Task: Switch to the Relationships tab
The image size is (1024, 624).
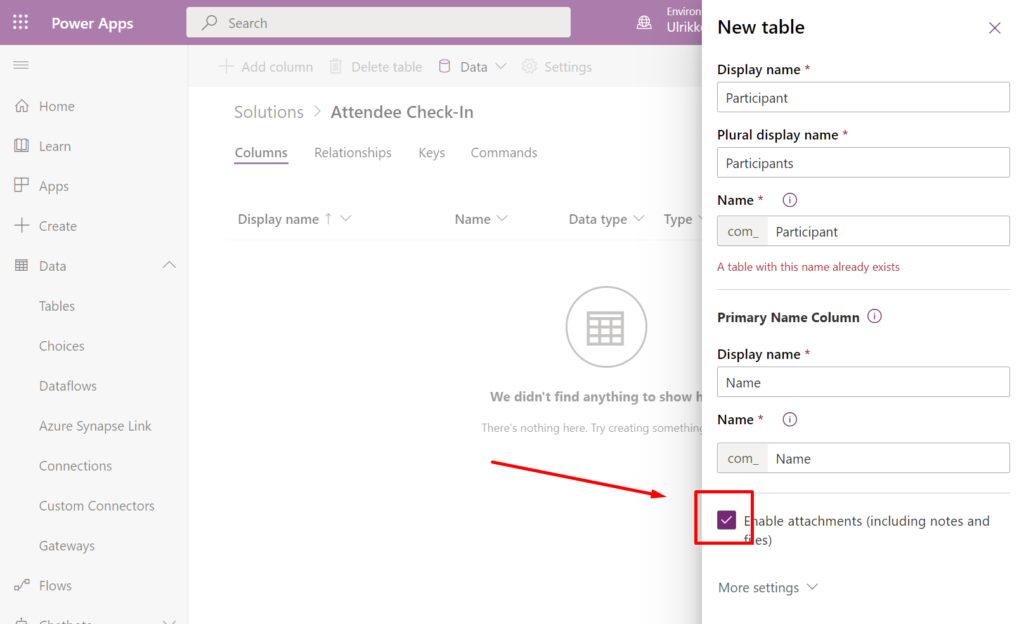Action: pos(353,152)
